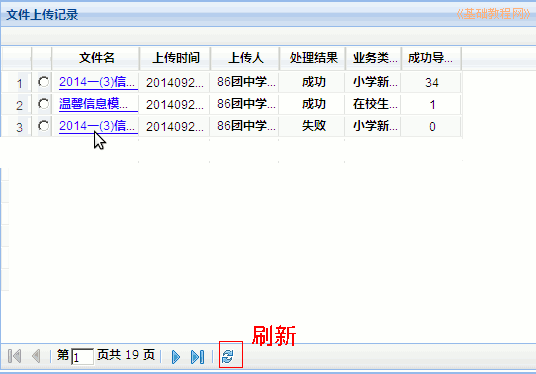This screenshot has height=374, width=536.
Task: Click the upload time 2014092... in row 2
Action: tap(175, 104)
